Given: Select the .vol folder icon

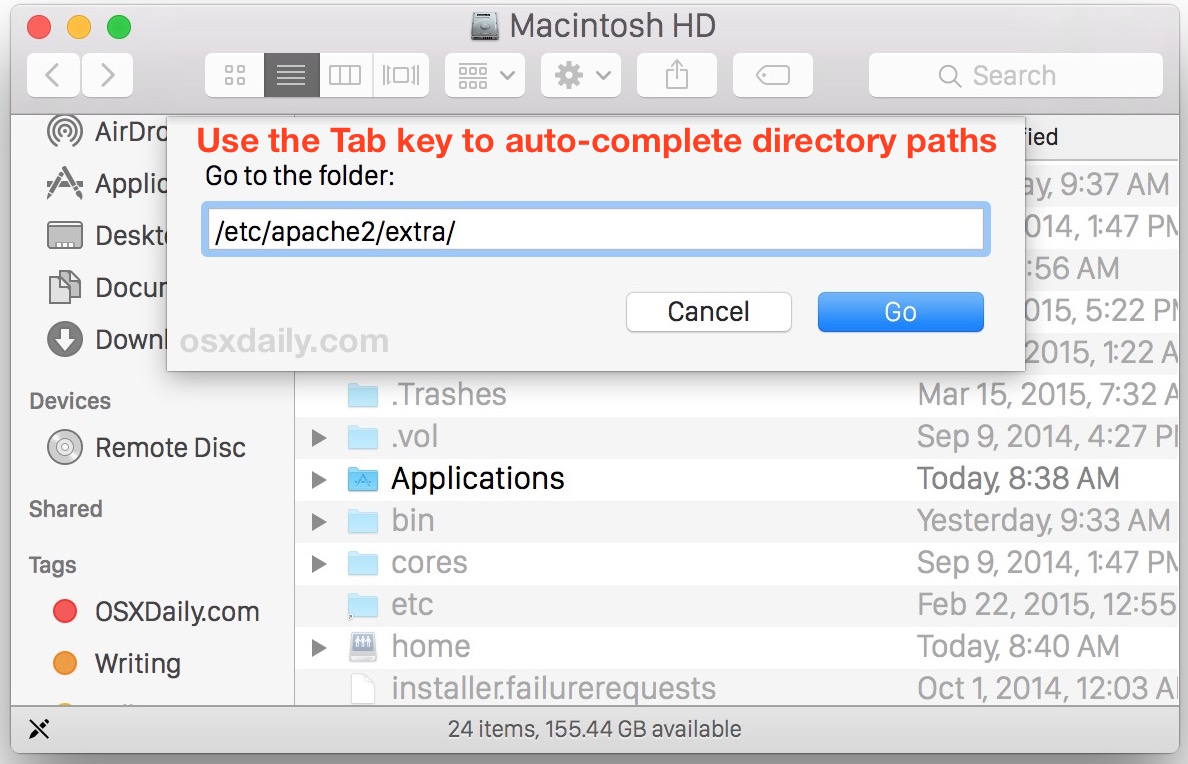Looking at the screenshot, I should 363,437.
